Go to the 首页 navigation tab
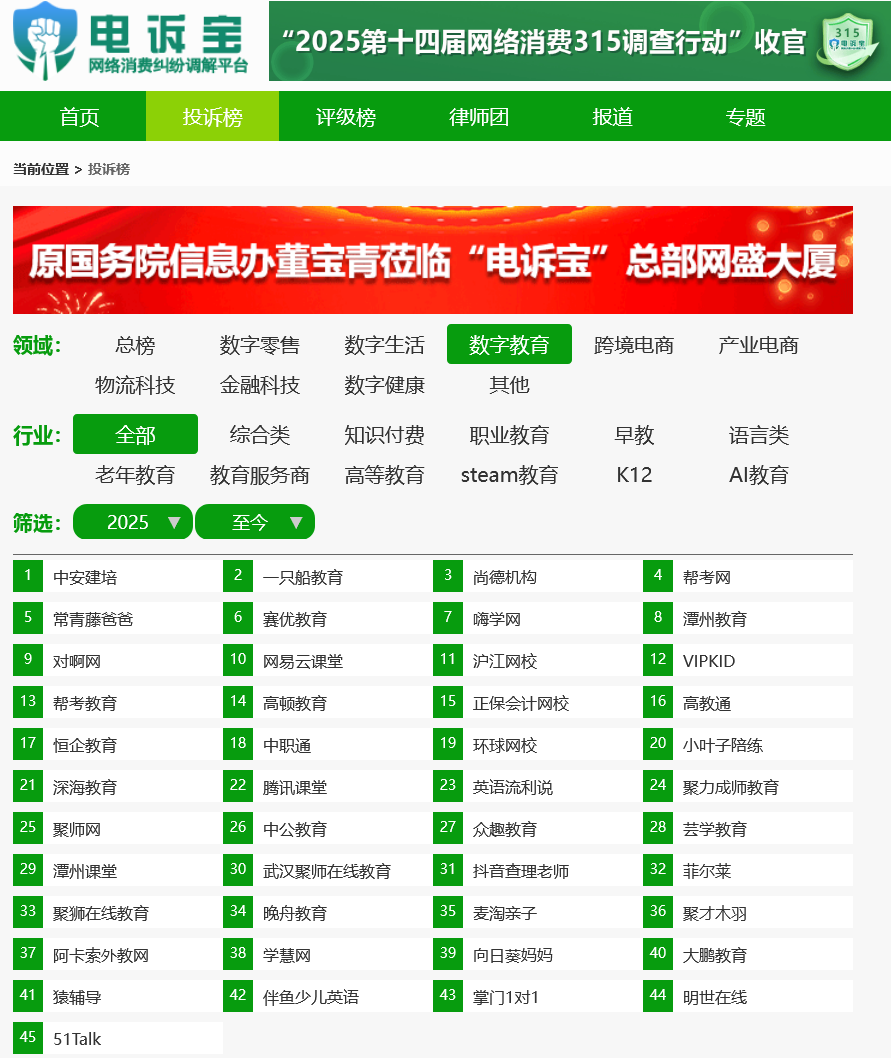The height and width of the screenshot is (1058, 891). (x=80, y=117)
